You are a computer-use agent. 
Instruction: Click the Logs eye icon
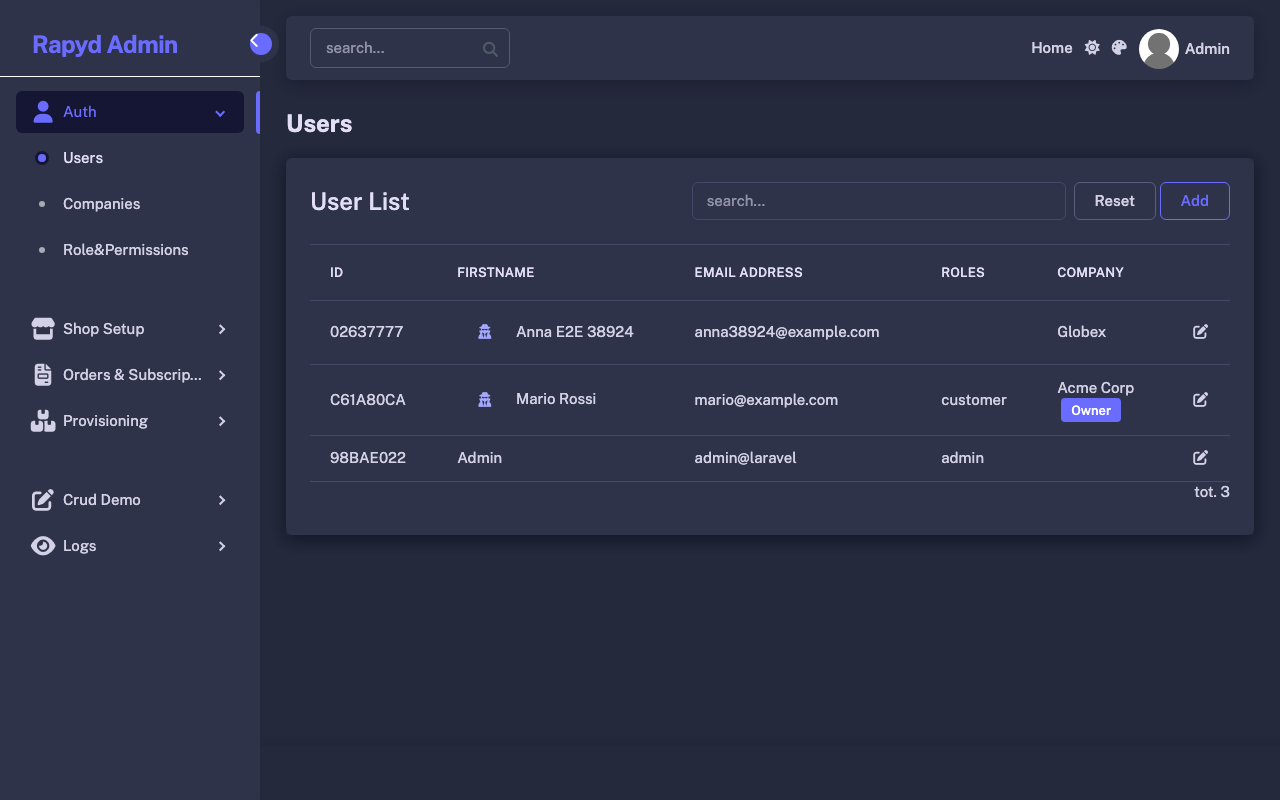click(42, 546)
